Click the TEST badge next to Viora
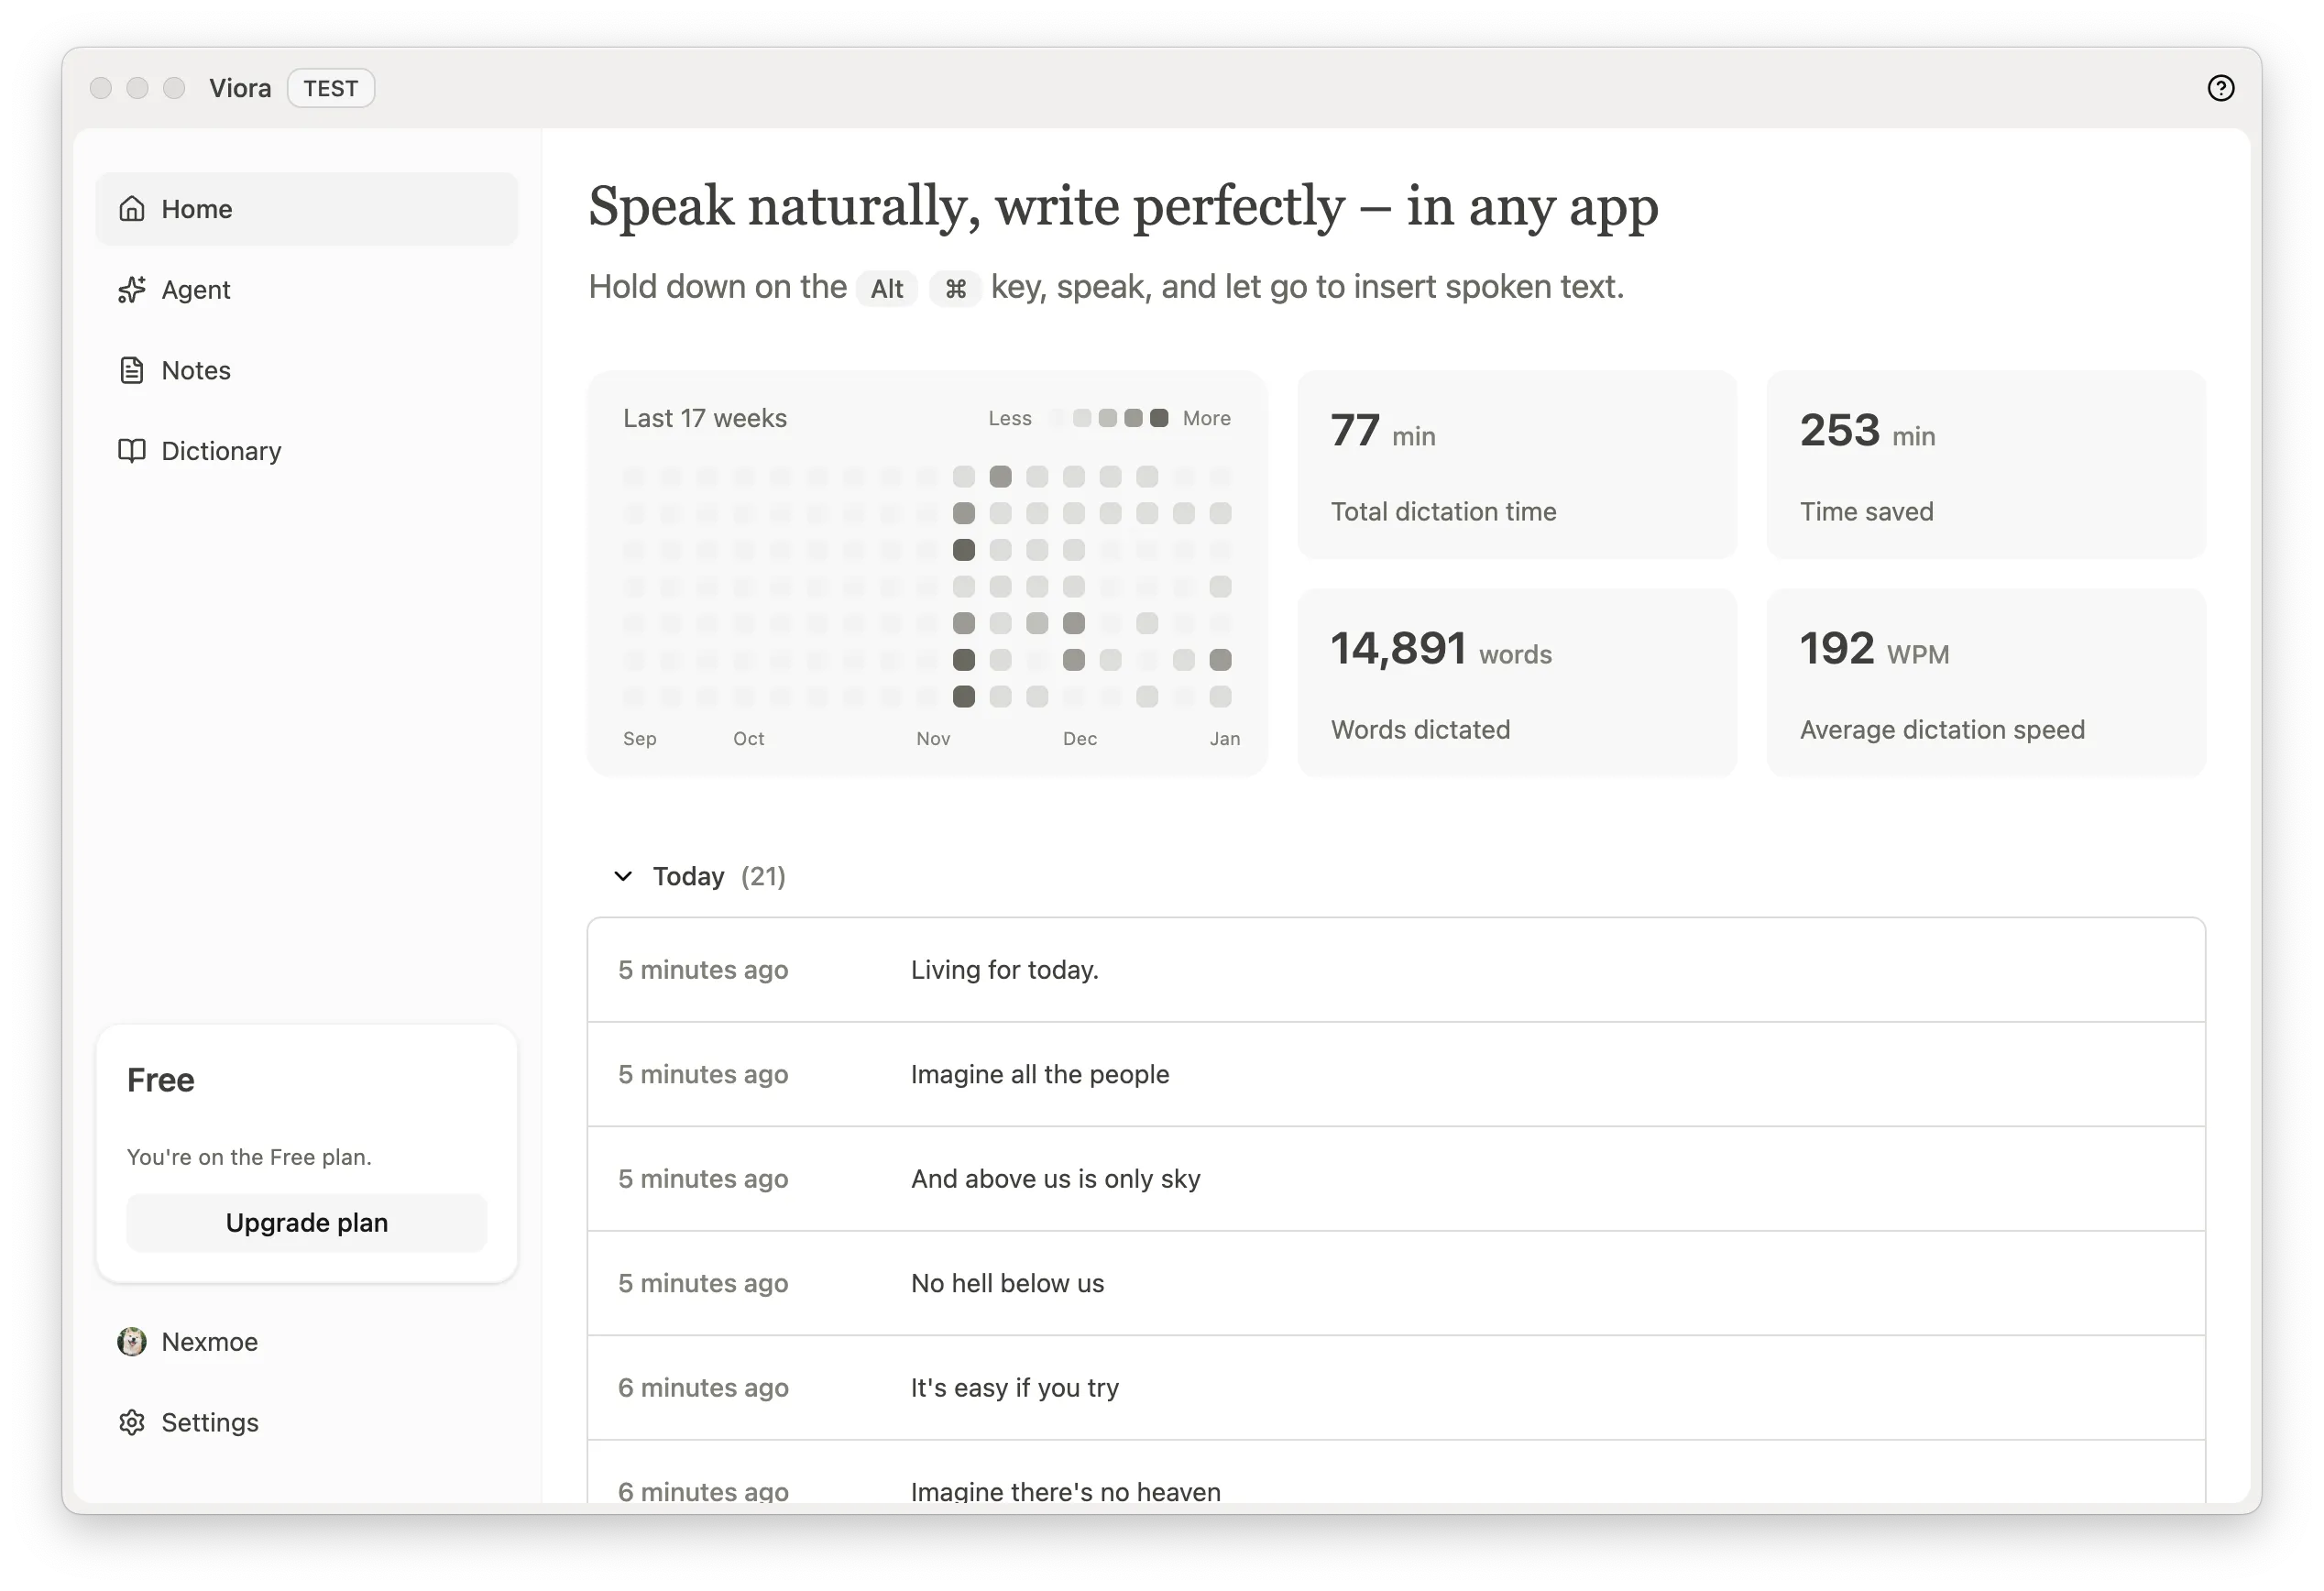Image resolution: width=2324 pixels, height=1591 pixels. [x=331, y=88]
